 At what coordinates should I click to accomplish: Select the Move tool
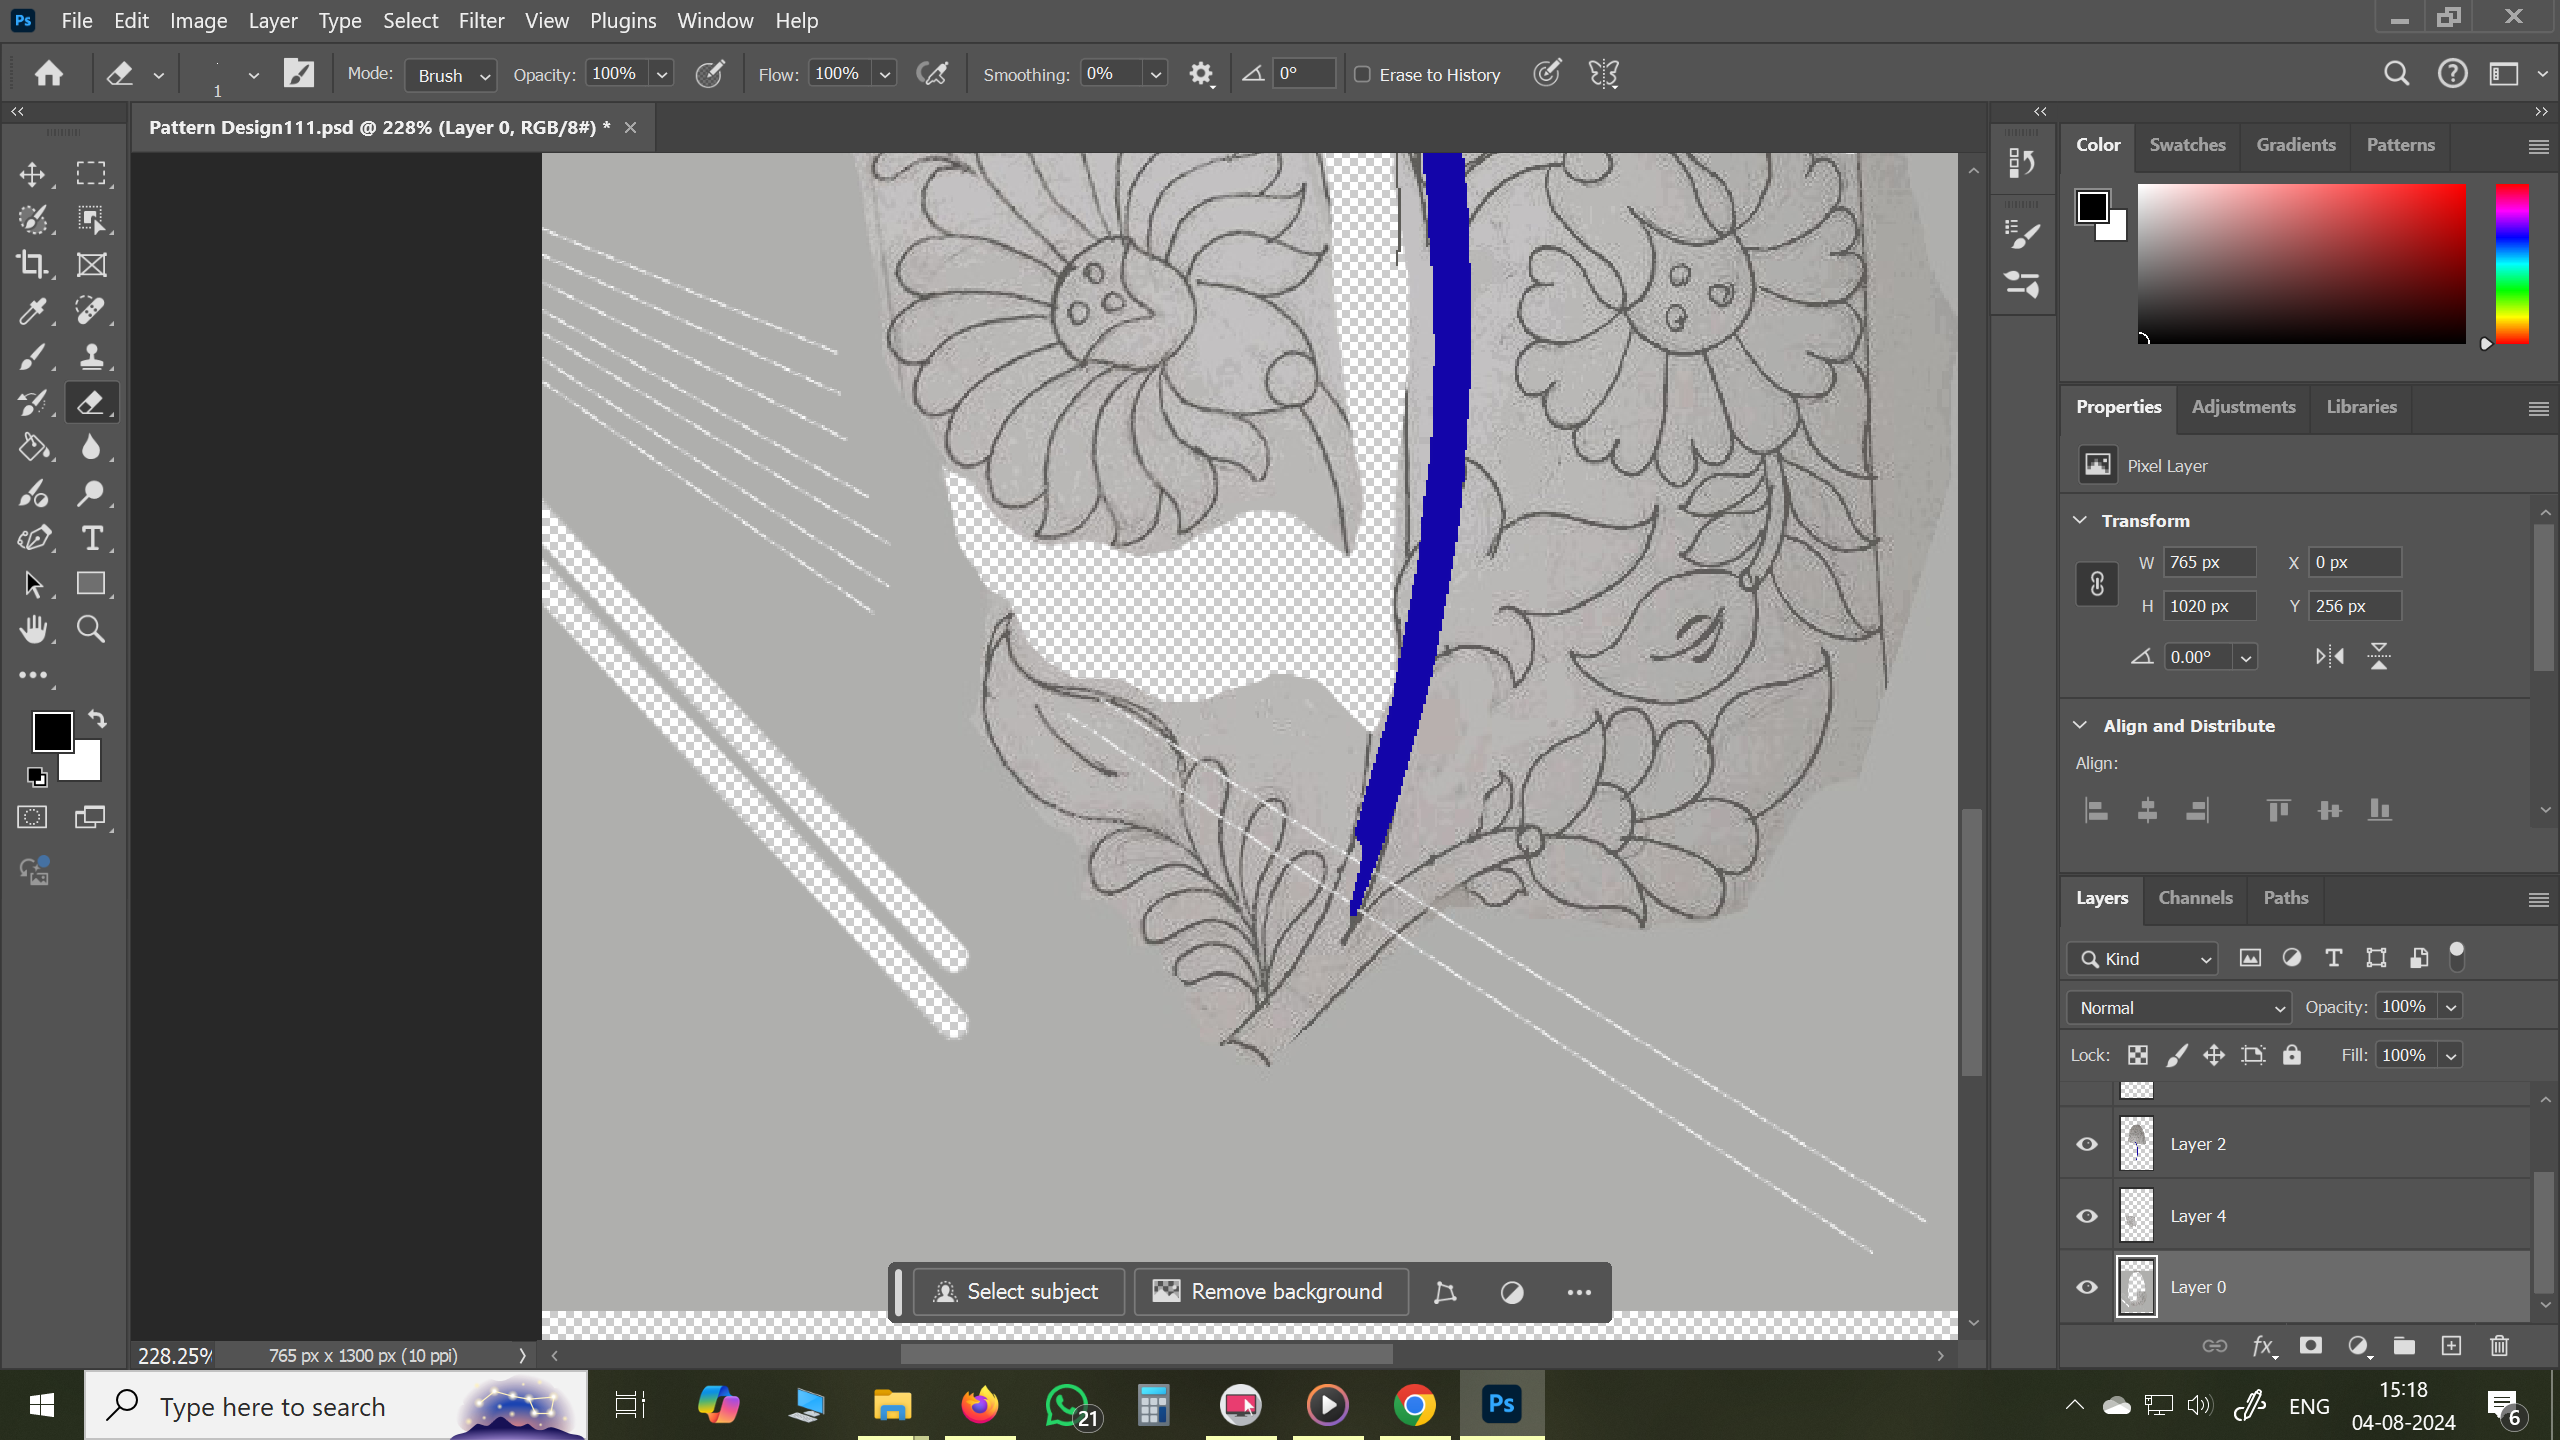(x=33, y=173)
